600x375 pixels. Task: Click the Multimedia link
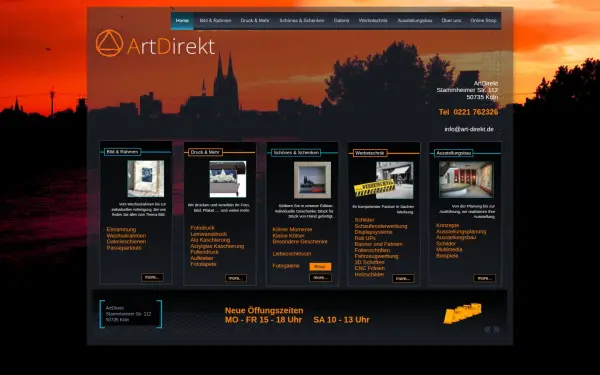(x=449, y=249)
